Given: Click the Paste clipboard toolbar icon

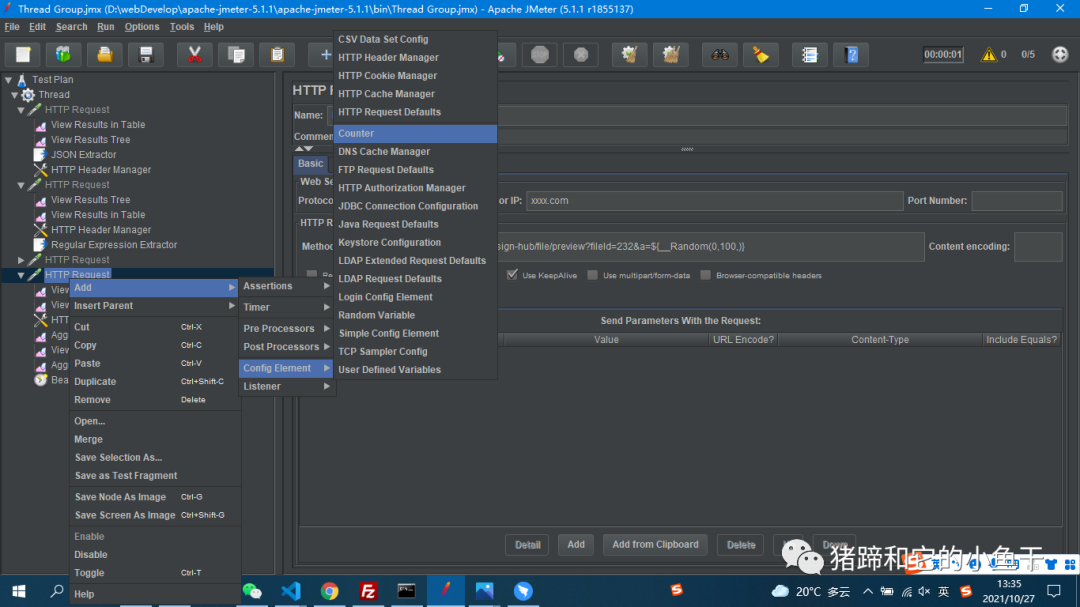Looking at the screenshot, I should pyautogui.click(x=277, y=54).
